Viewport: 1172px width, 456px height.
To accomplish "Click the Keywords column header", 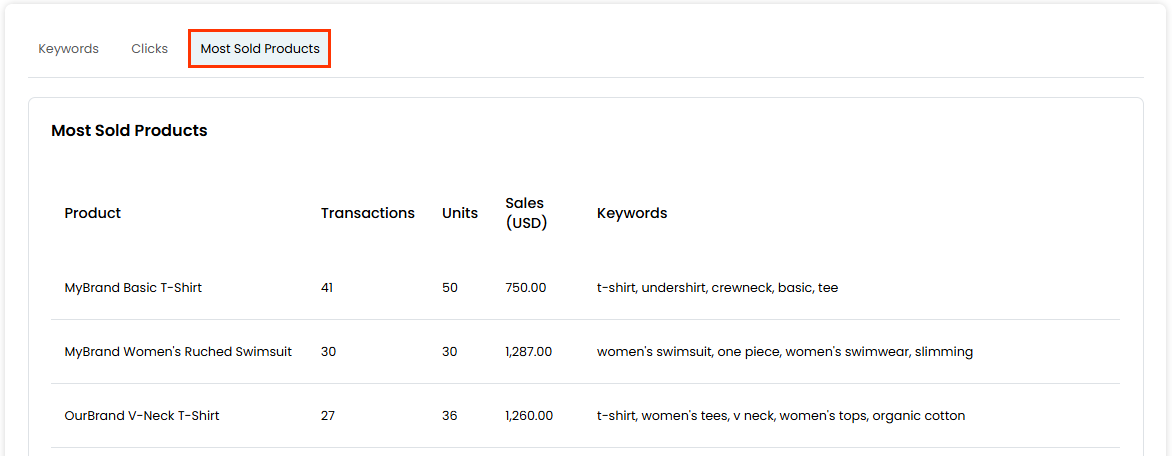I will pos(632,213).
